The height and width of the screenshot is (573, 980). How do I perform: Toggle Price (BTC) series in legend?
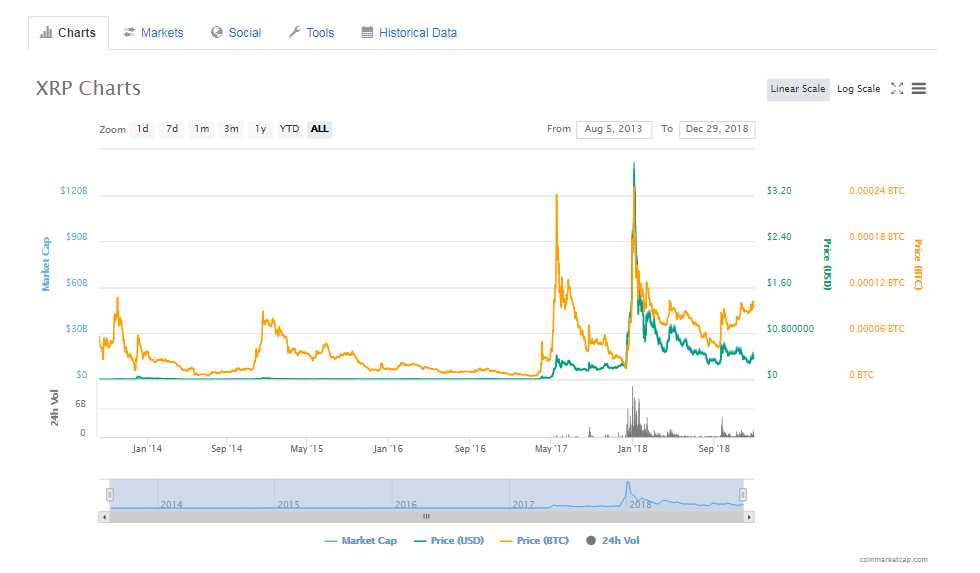[x=535, y=541]
